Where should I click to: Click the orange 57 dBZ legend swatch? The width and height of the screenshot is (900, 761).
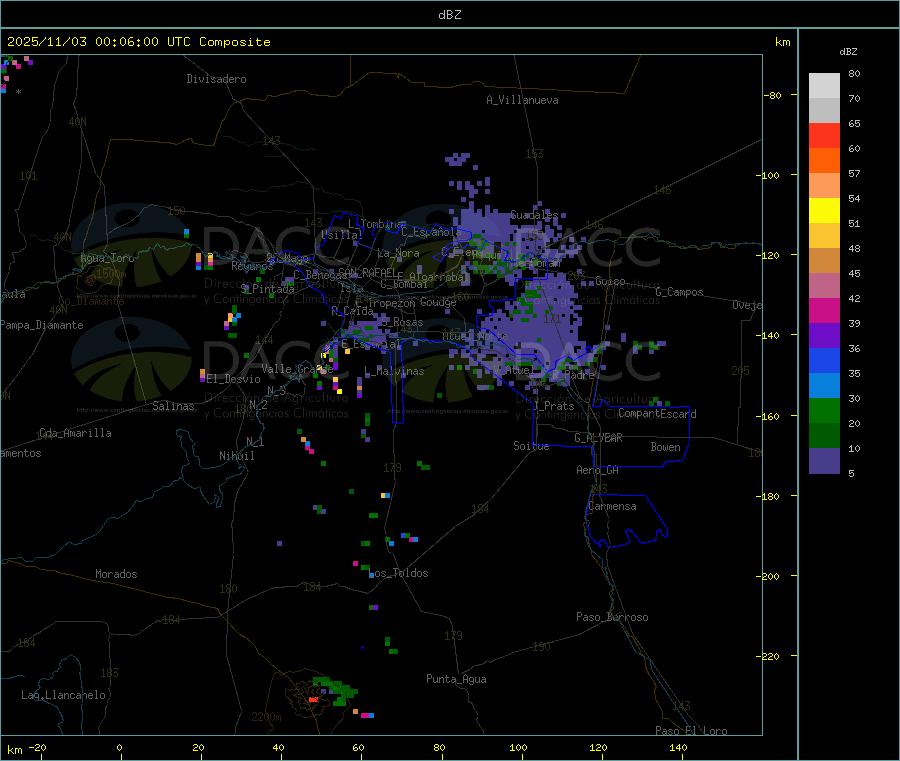click(x=824, y=161)
